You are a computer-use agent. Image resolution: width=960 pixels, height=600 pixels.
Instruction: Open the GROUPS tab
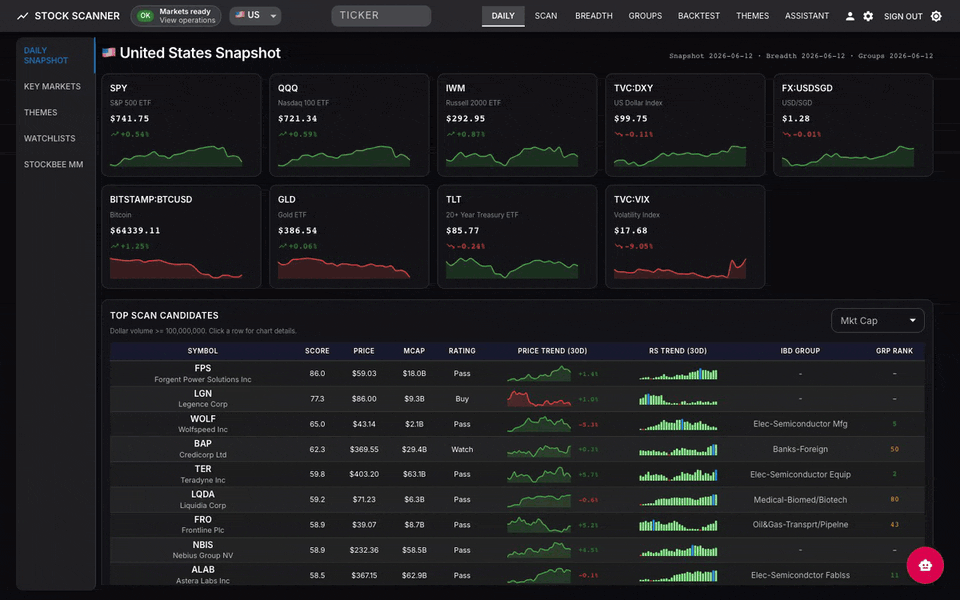[x=645, y=16]
